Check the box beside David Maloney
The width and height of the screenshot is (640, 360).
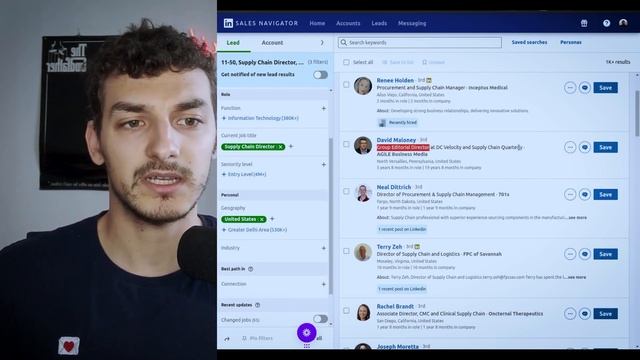pos(346,144)
